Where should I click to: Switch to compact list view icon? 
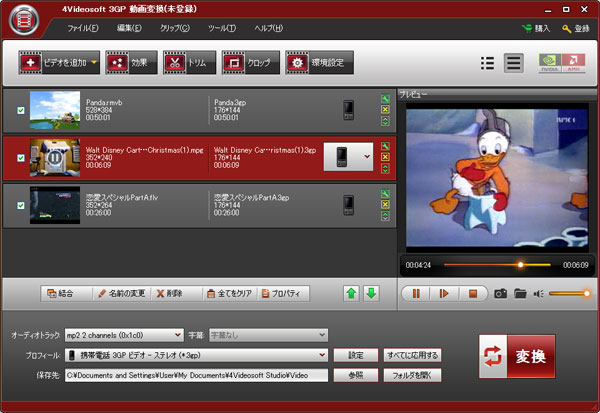click(487, 63)
